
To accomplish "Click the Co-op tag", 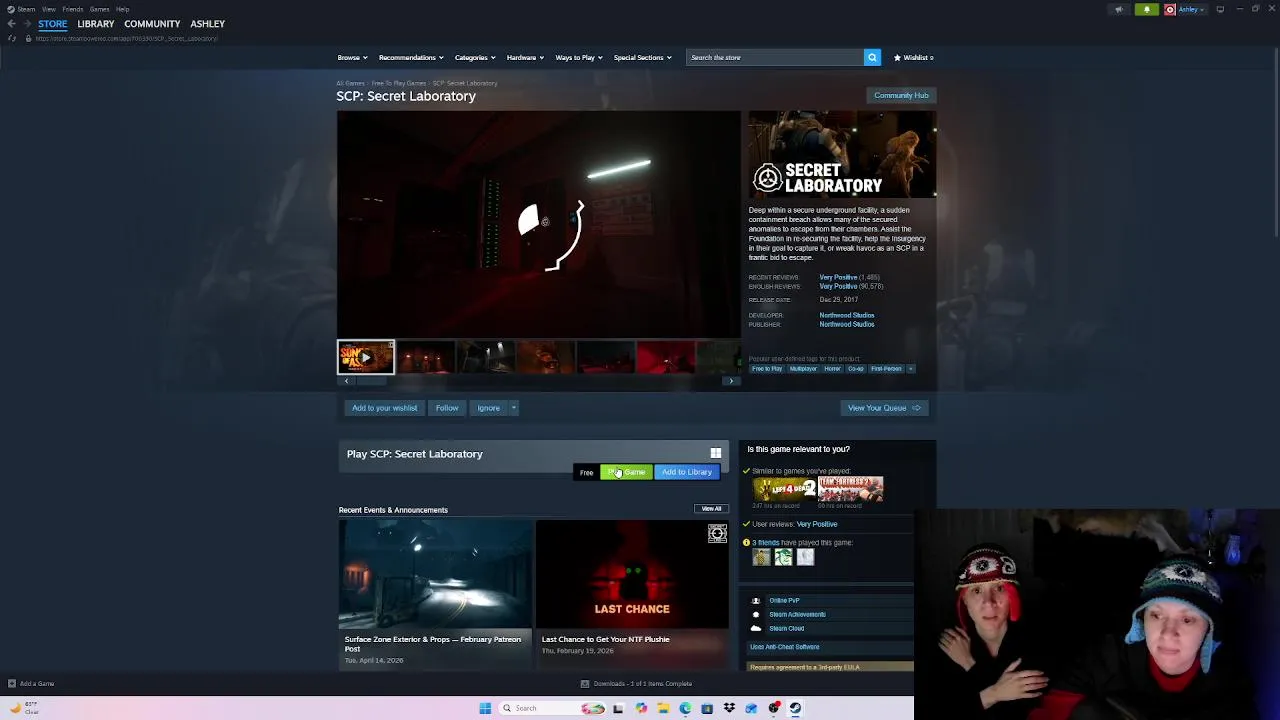I will pos(856,369).
